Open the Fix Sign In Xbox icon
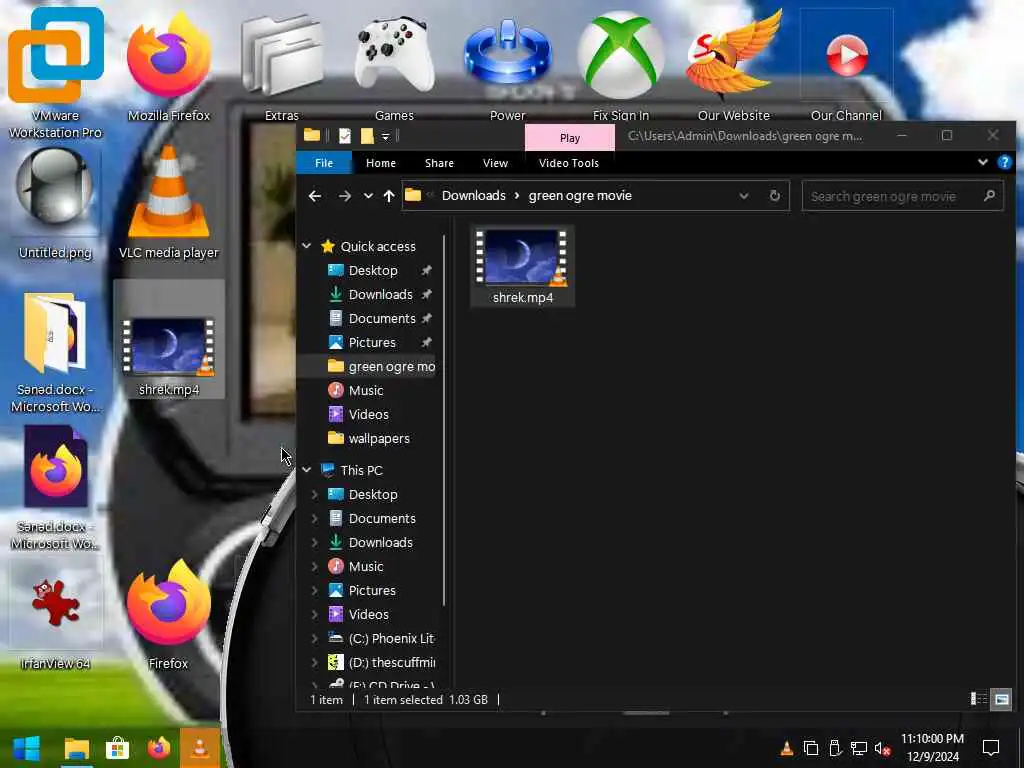 pos(620,67)
